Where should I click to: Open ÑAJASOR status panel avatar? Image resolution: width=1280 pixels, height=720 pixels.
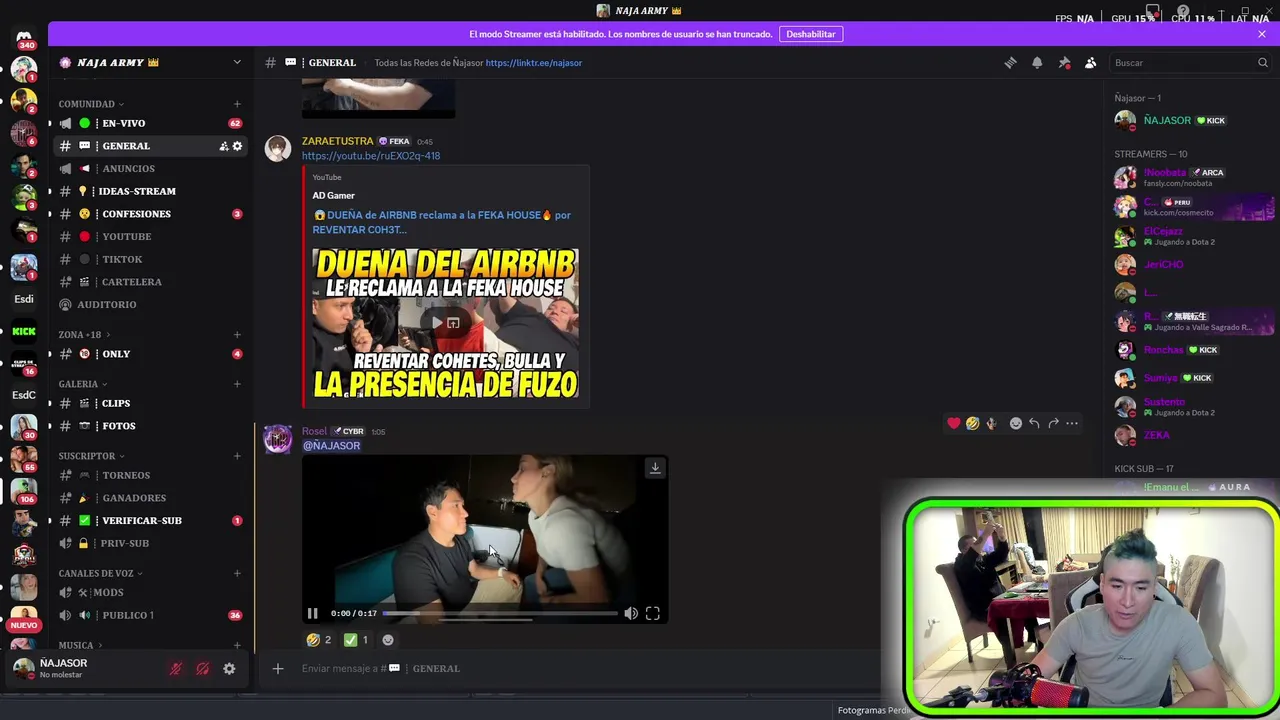tap(24, 668)
